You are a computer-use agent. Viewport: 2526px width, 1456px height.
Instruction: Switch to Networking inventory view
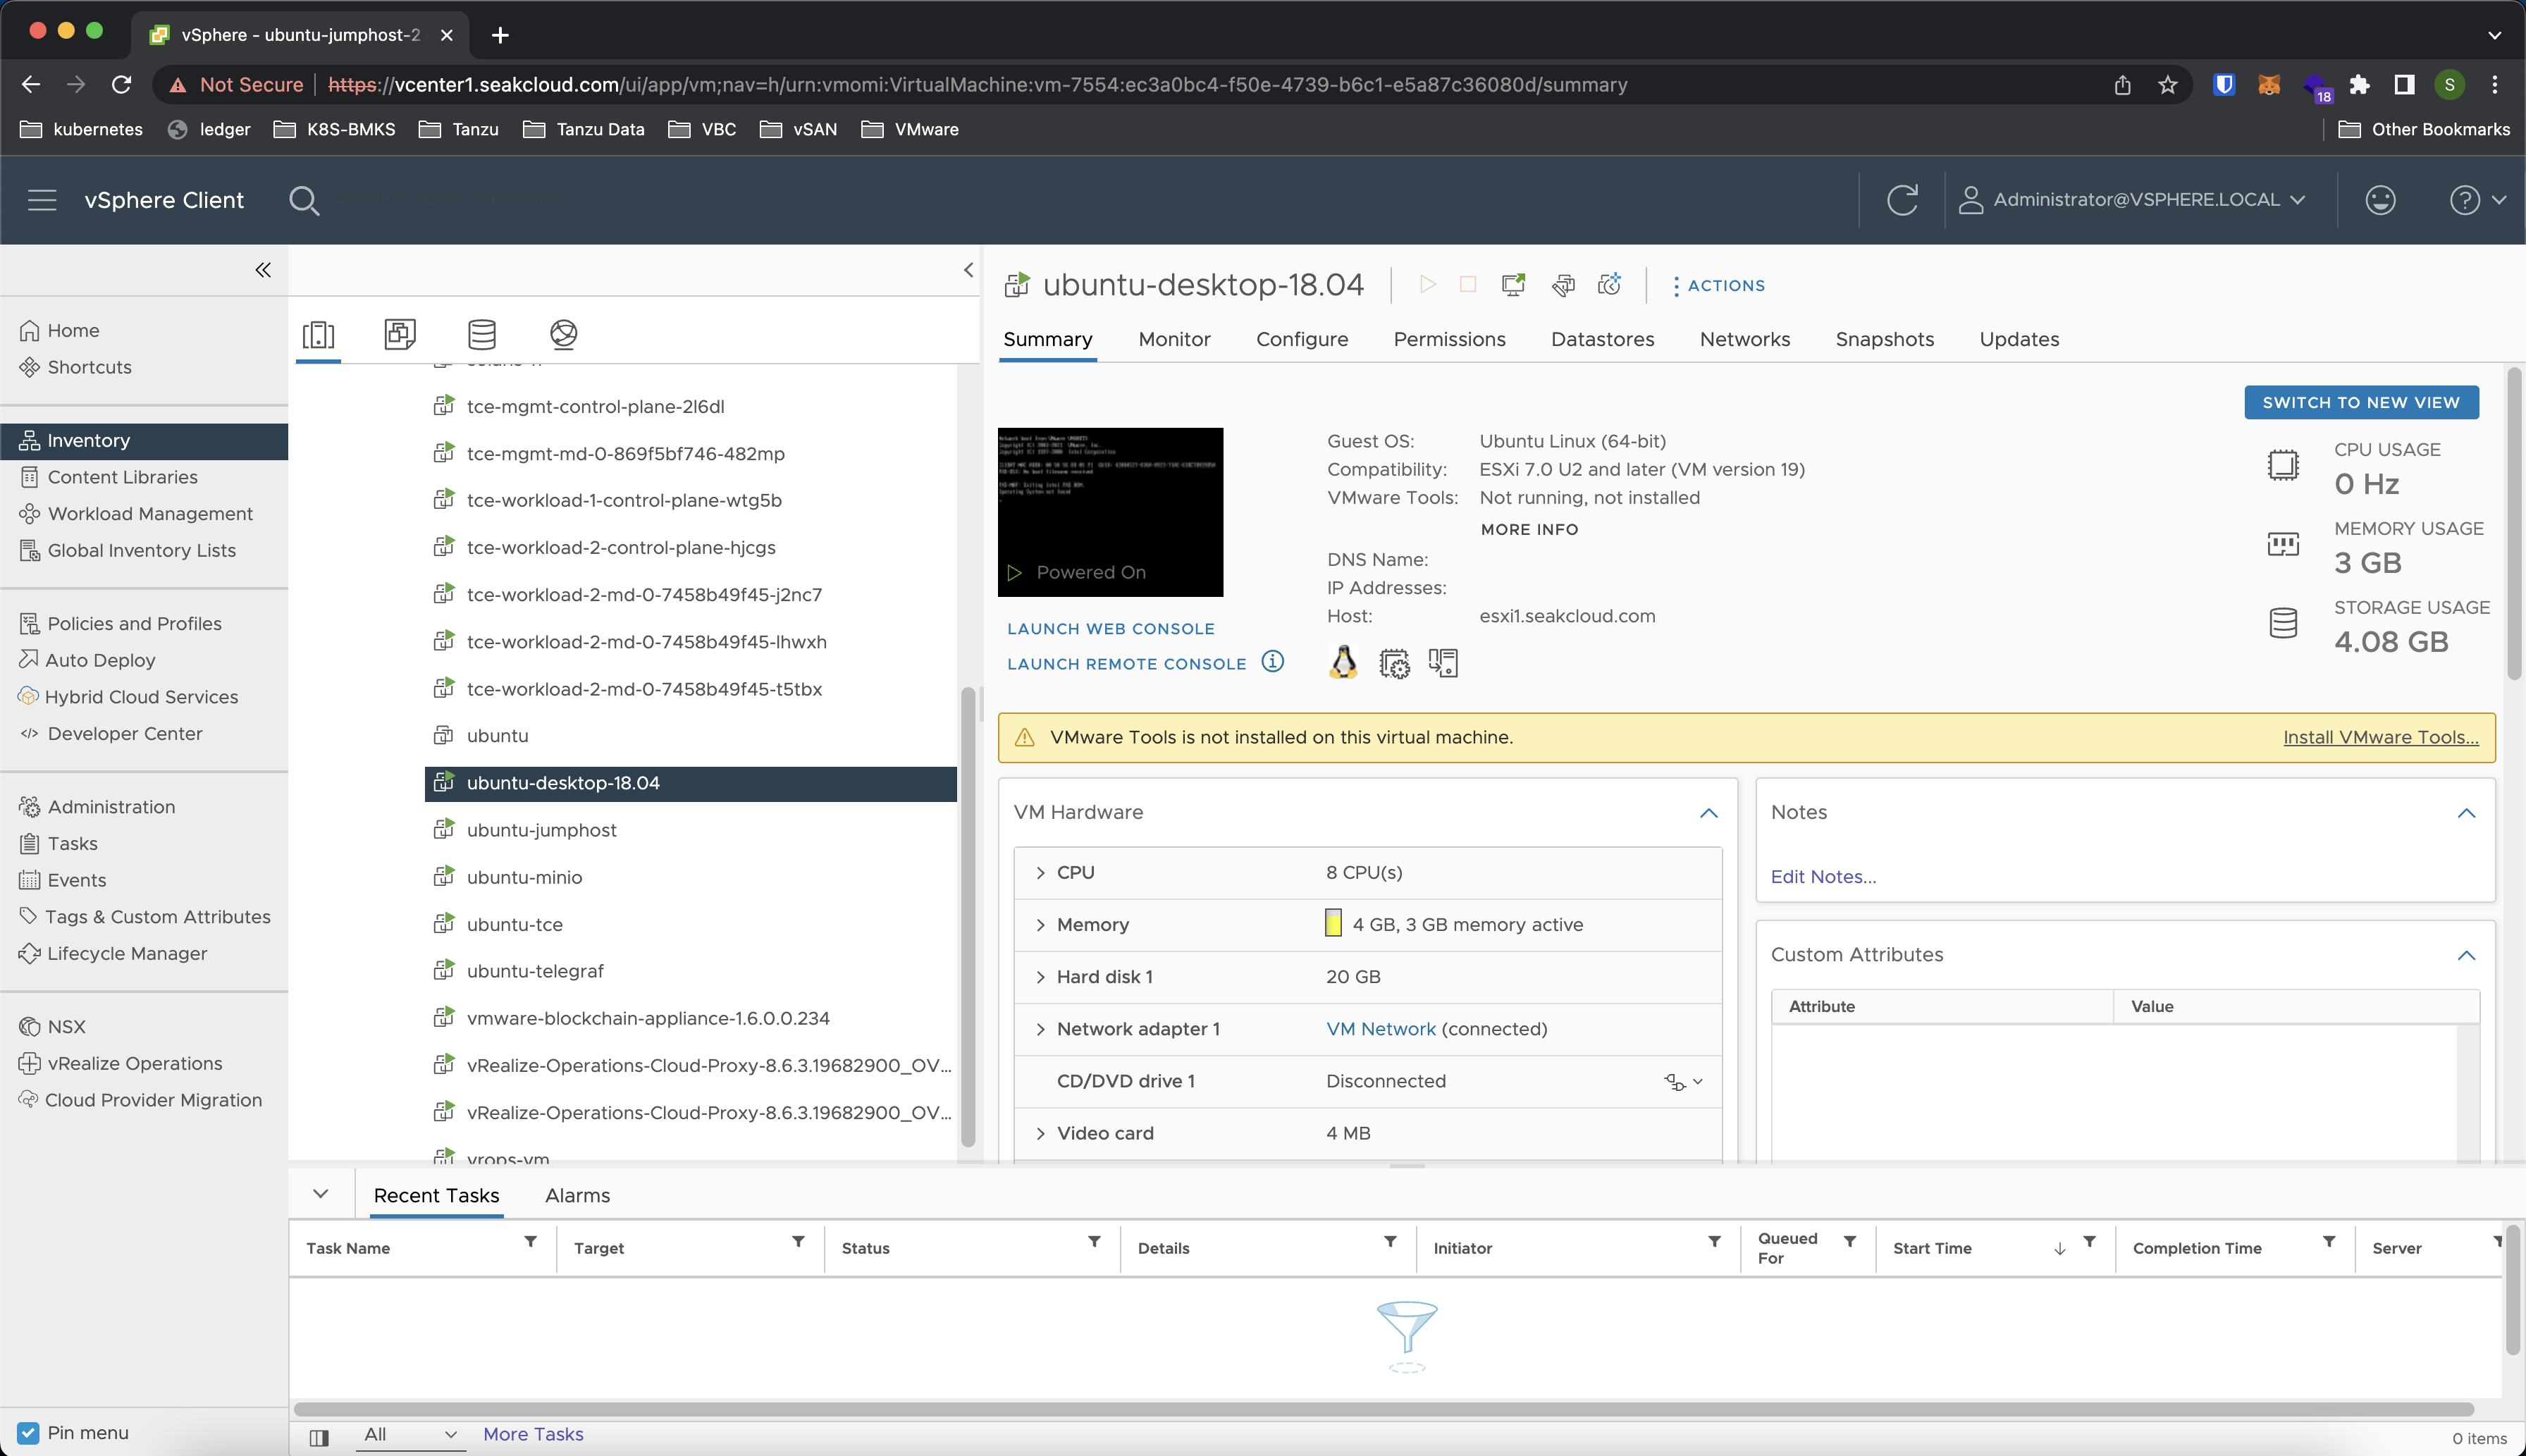[564, 334]
